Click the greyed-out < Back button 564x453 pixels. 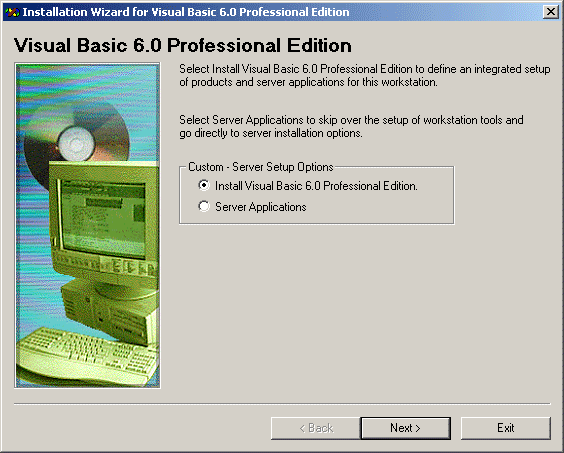tap(315, 428)
